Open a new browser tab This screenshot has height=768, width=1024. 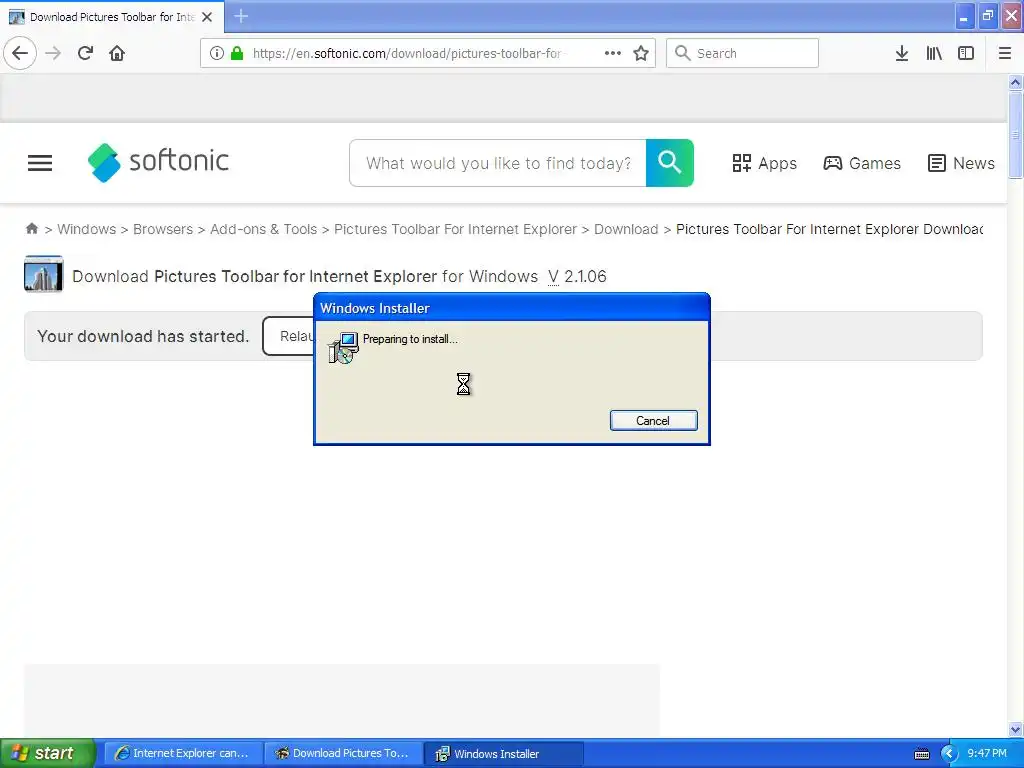[x=240, y=16]
